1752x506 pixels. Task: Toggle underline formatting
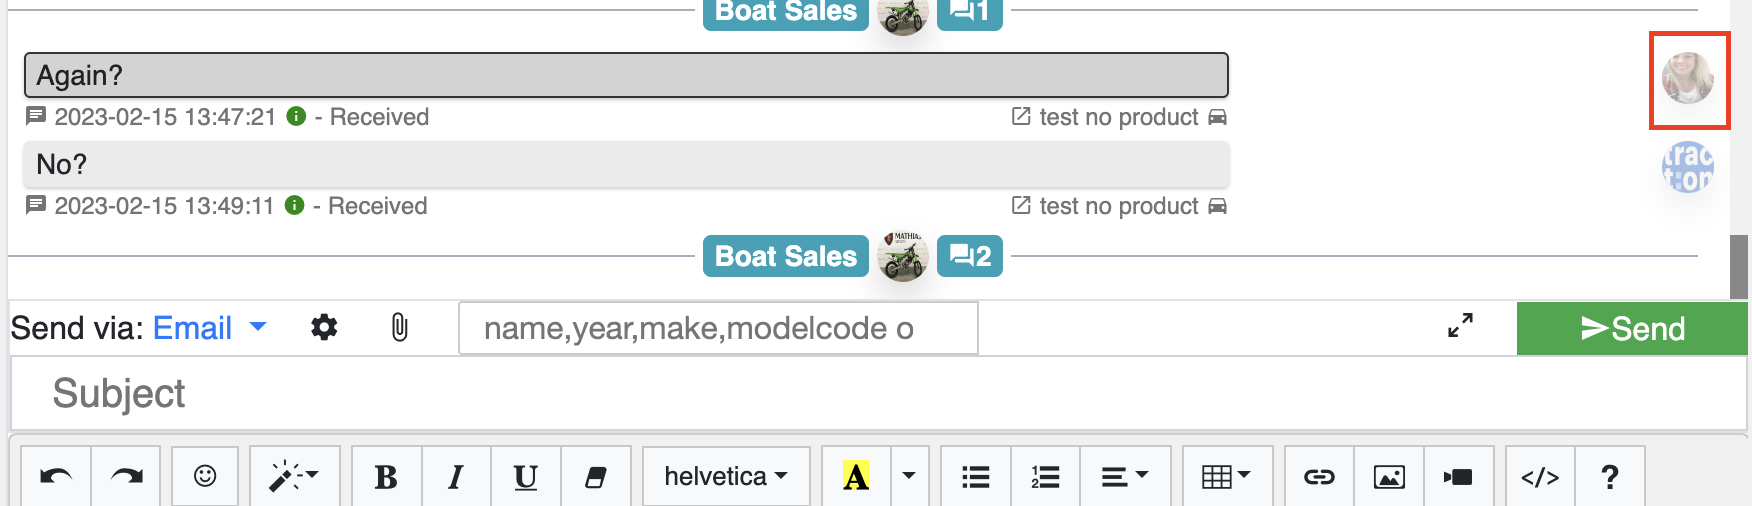[526, 477]
